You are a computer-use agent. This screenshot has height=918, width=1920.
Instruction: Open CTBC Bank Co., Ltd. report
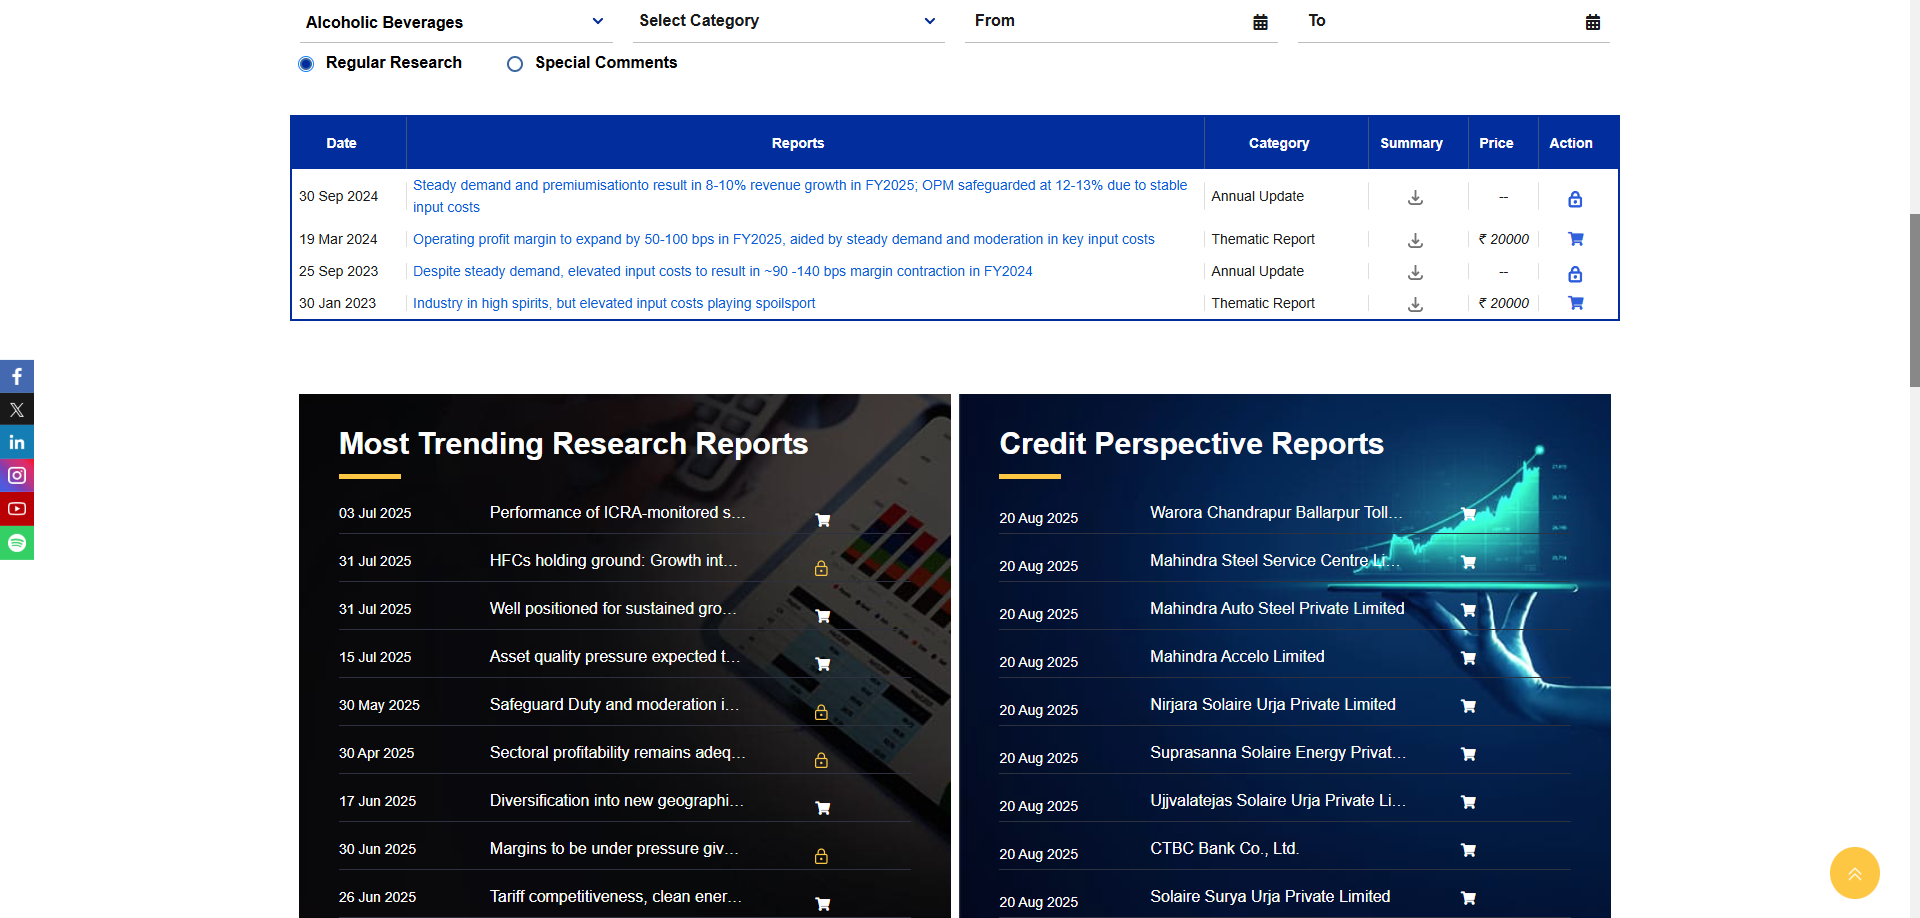[1224, 848]
